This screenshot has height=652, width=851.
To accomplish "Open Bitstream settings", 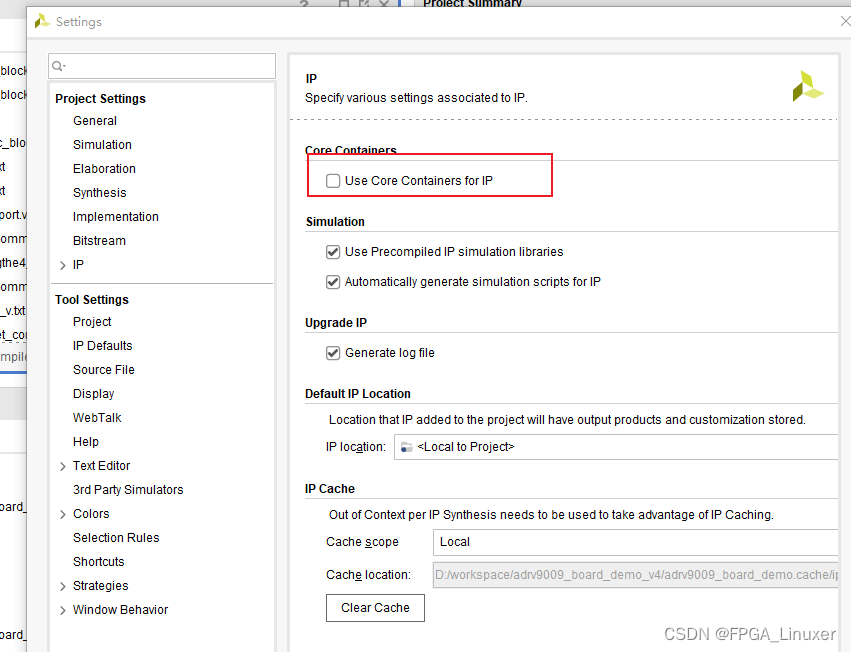I will click(x=99, y=240).
